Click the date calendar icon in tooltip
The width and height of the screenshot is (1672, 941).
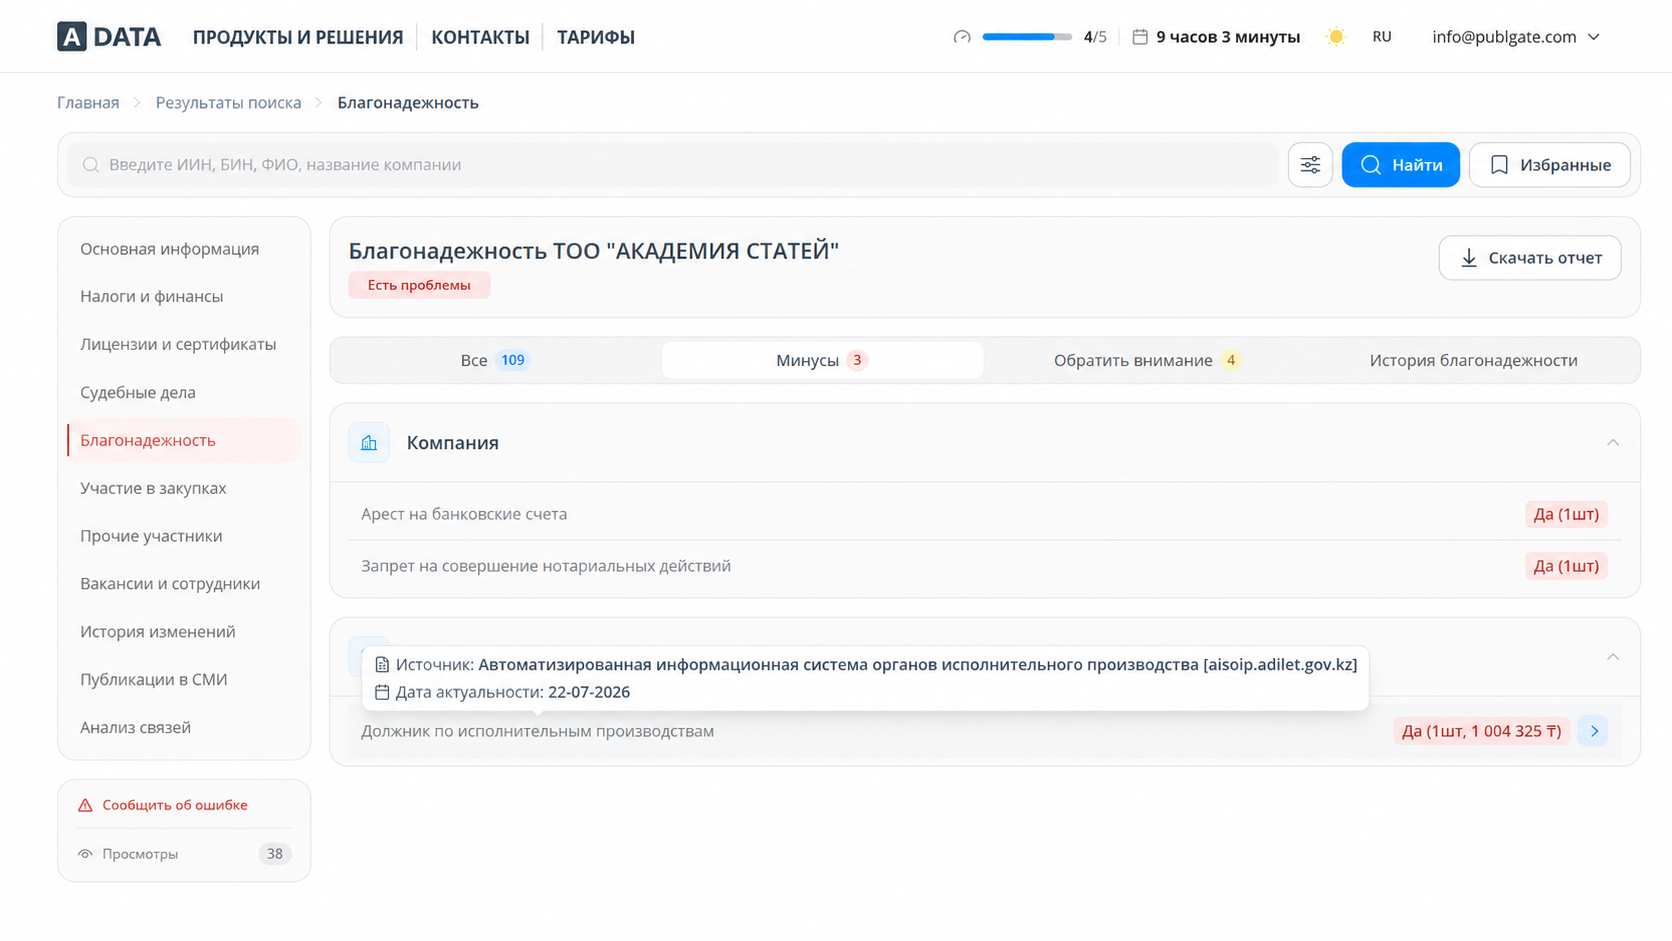pyautogui.click(x=382, y=692)
